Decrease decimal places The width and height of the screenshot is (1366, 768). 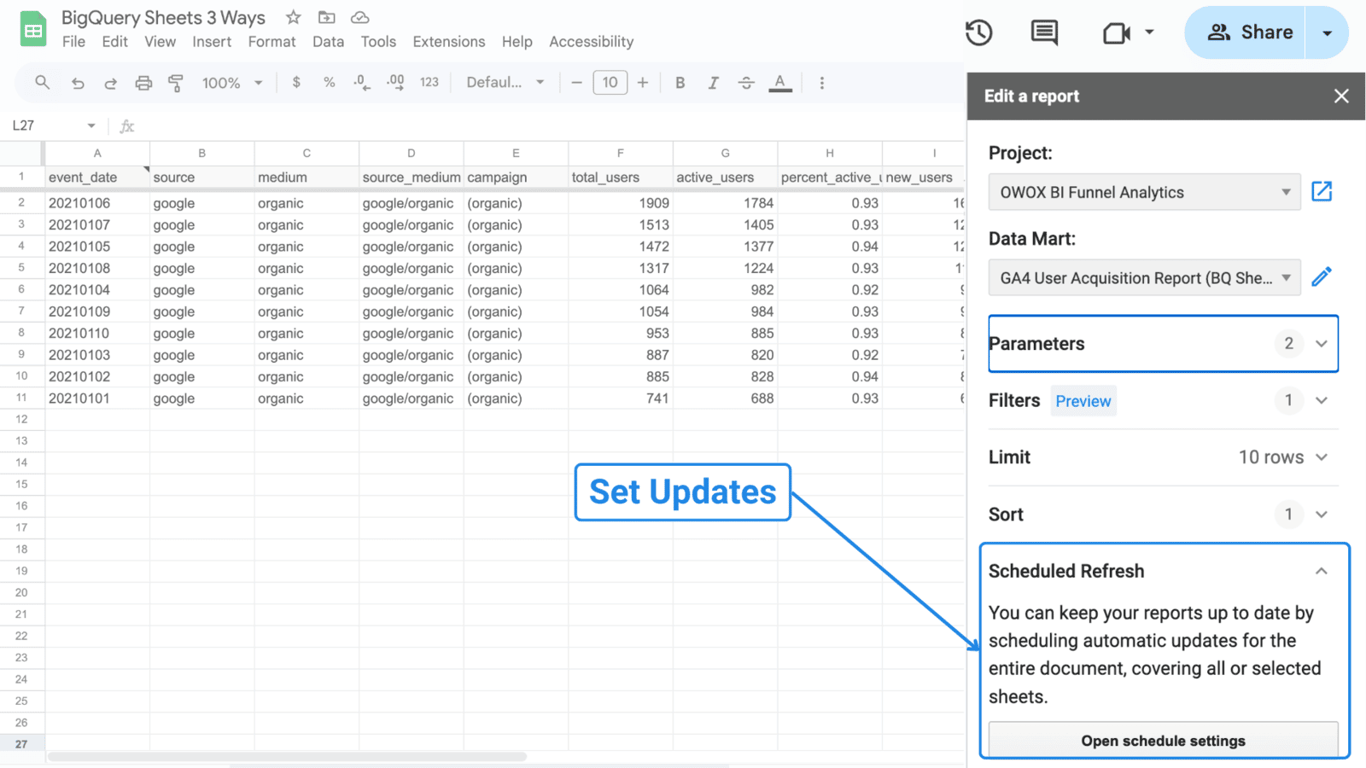[x=361, y=83]
